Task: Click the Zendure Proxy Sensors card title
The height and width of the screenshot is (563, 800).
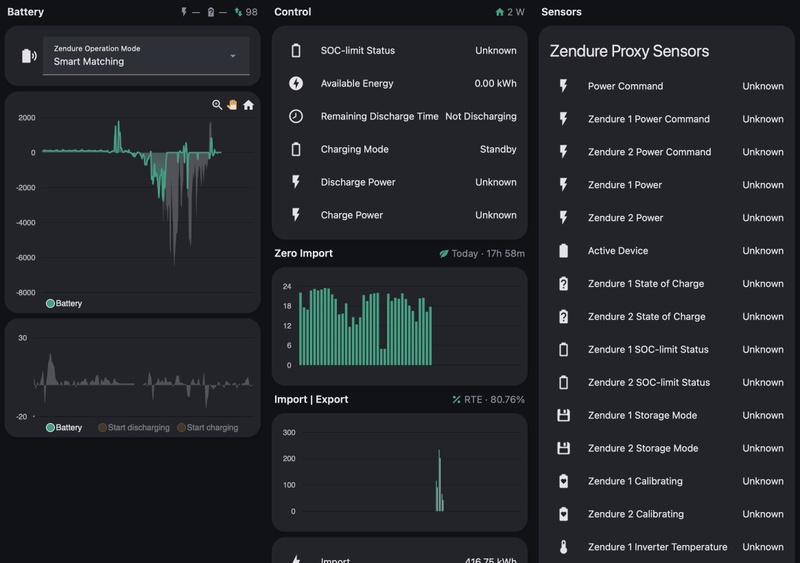Action: coord(629,51)
